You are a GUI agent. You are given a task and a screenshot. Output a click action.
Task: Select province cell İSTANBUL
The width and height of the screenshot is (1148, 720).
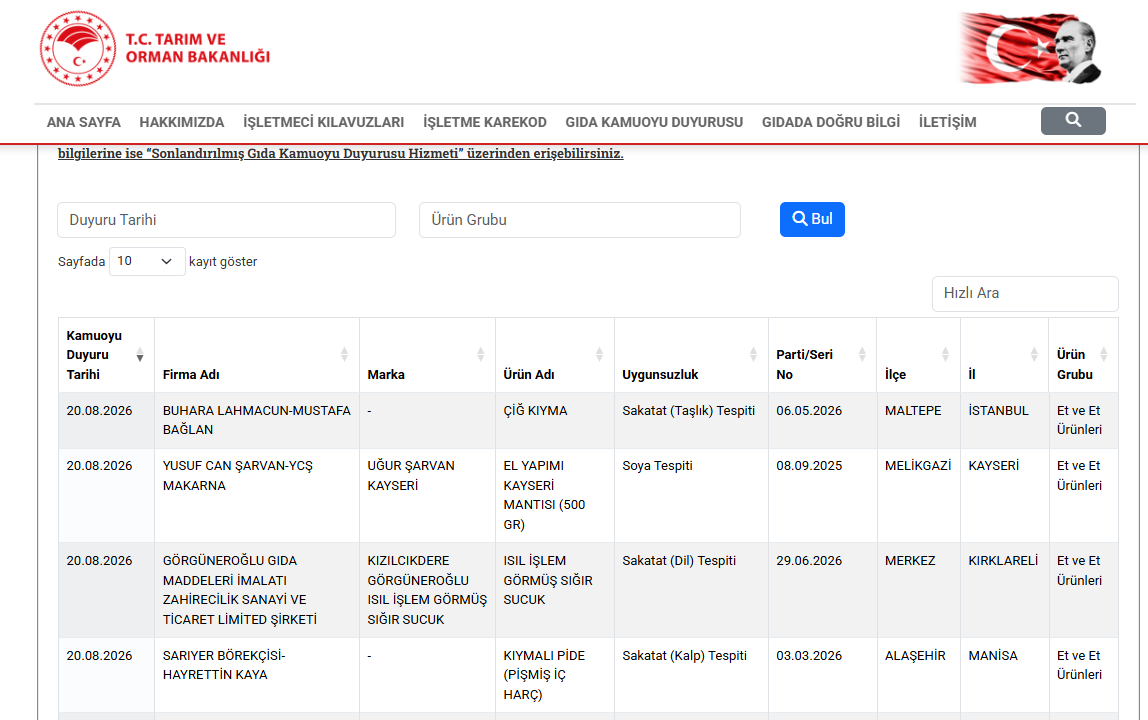tap(1004, 420)
